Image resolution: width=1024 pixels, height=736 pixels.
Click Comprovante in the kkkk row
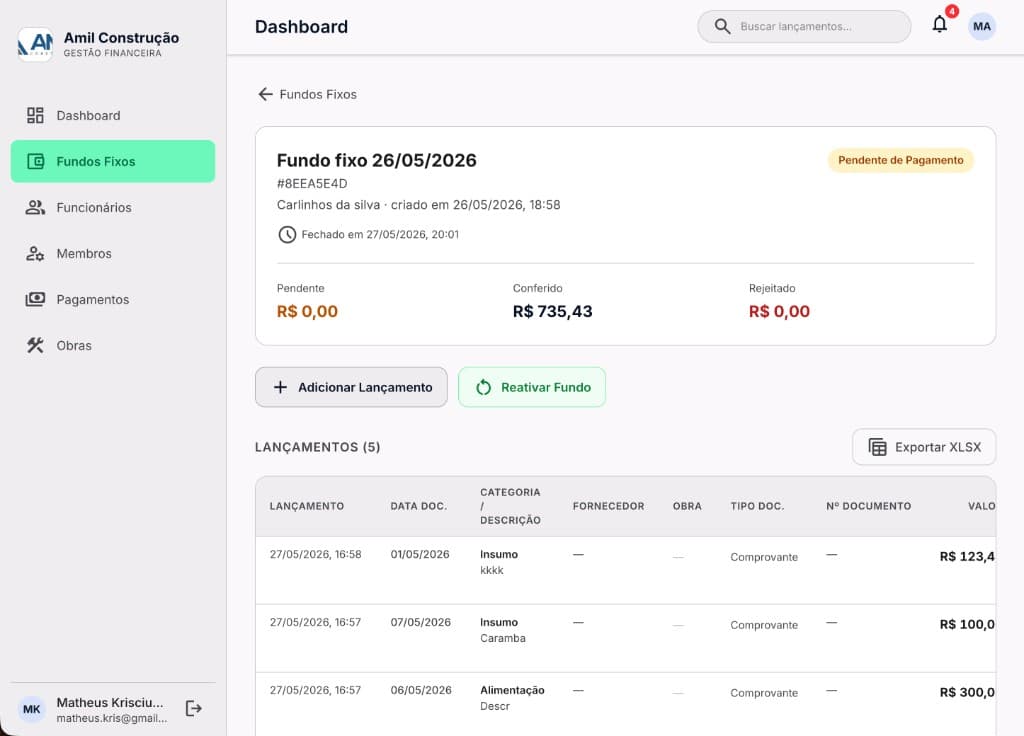(764, 557)
